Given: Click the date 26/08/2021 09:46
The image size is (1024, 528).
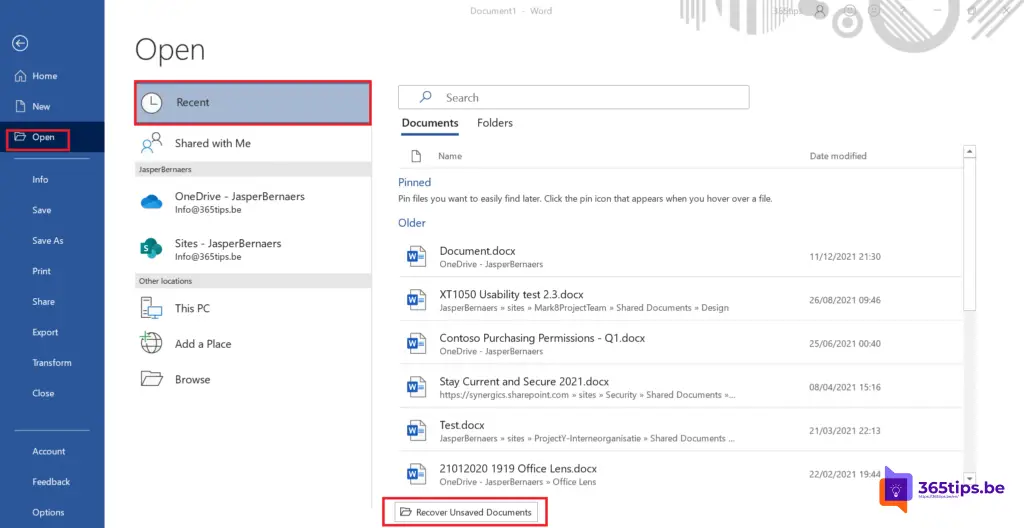Looking at the screenshot, I should point(845,301).
